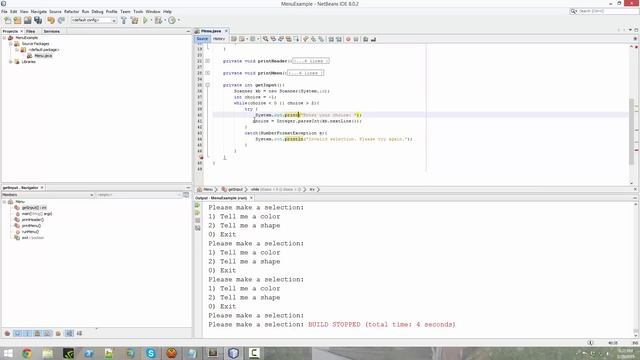This screenshot has height=360, width=640.
Task: Click the Undo toolbar icon
Action: tap(51, 20)
